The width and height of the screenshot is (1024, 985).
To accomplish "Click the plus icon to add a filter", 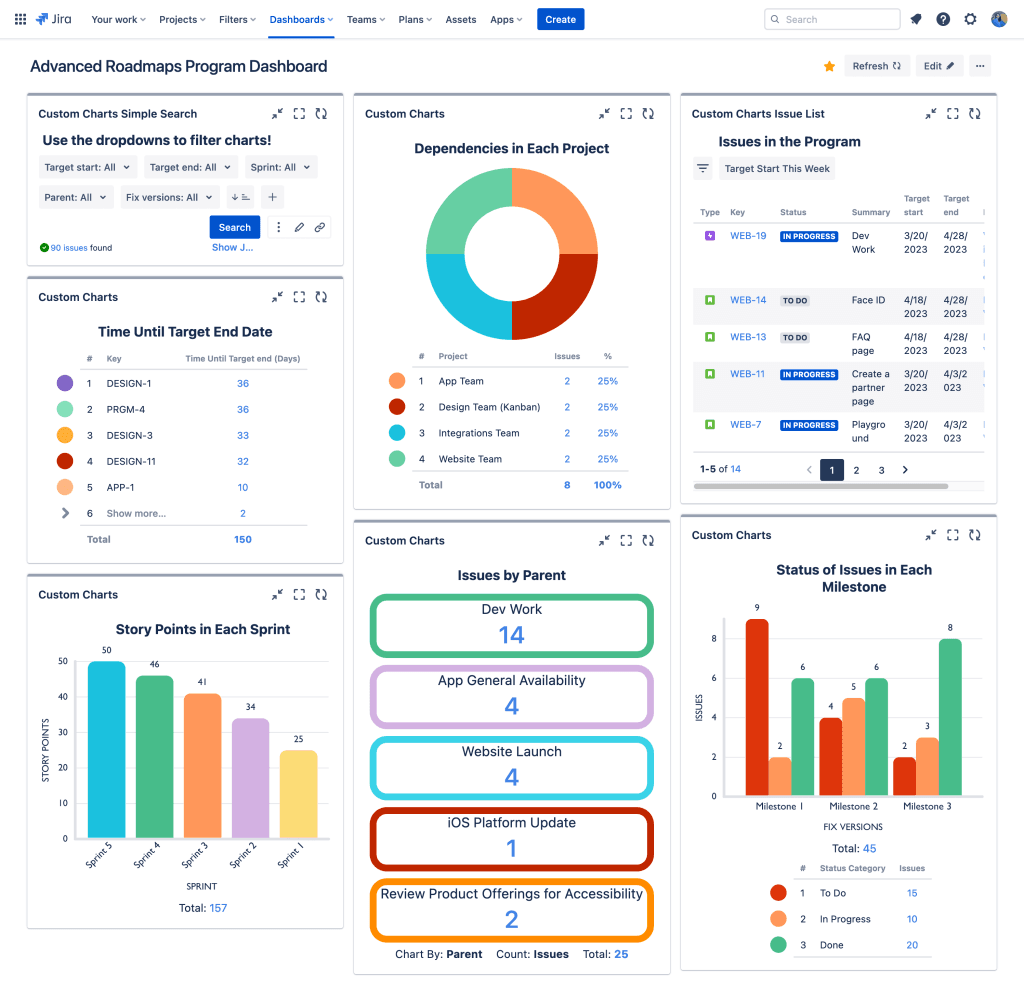I will tap(271, 197).
